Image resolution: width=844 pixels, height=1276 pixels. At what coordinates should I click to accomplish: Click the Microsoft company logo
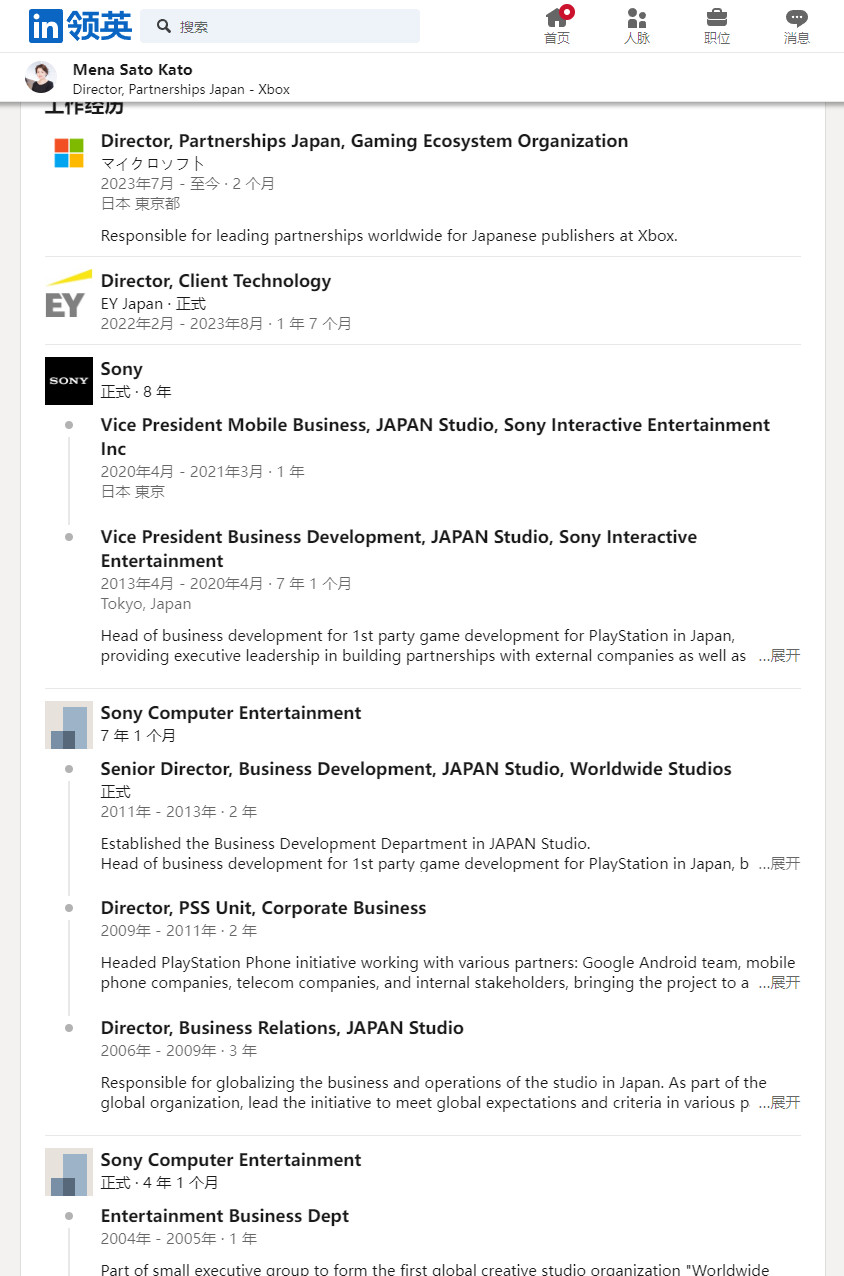(x=69, y=153)
